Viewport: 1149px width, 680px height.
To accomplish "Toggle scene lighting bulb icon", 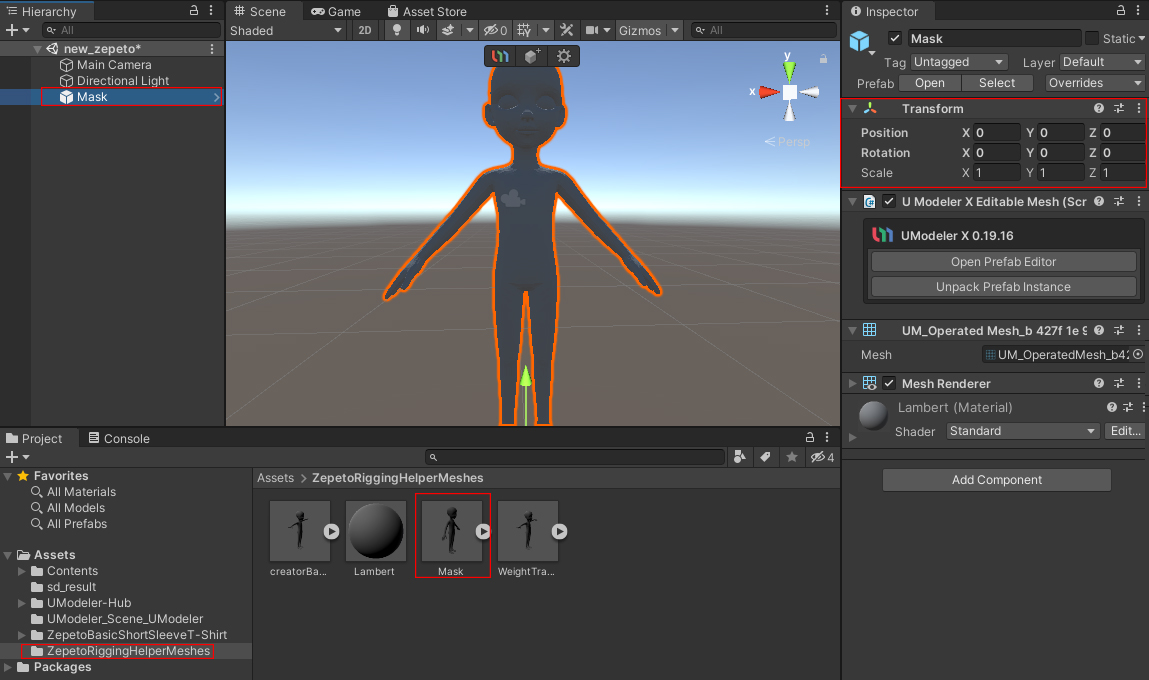I will (x=396, y=30).
